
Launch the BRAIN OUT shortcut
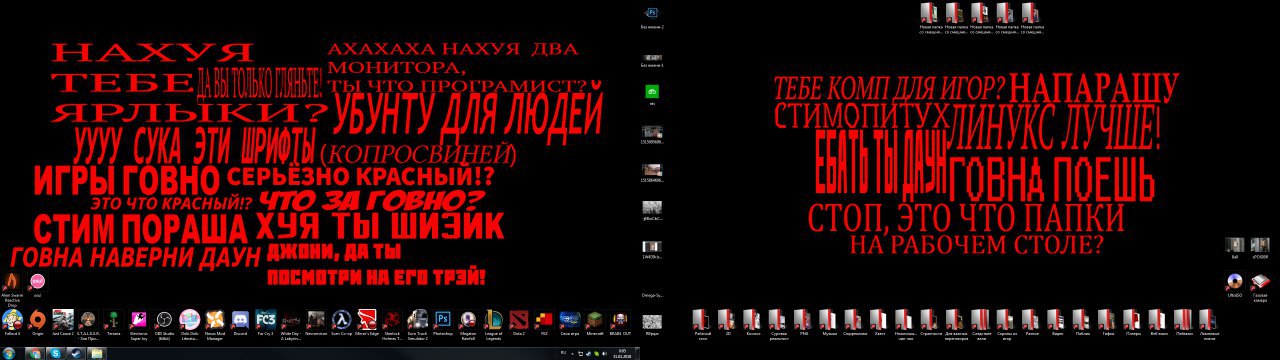tap(620, 322)
